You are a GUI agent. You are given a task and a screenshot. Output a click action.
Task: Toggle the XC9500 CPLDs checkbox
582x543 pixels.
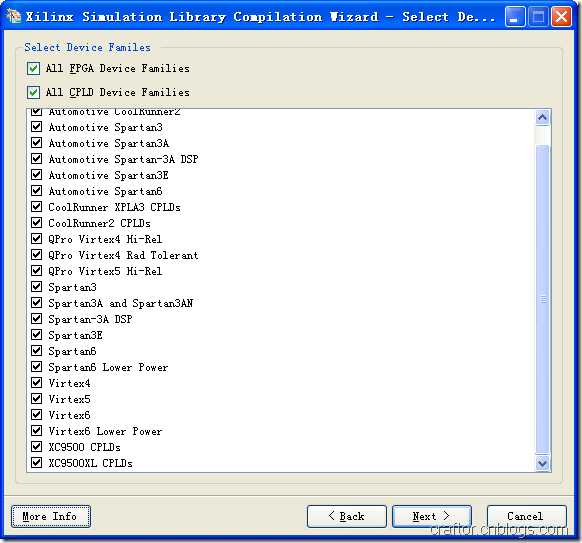[36, 446]
